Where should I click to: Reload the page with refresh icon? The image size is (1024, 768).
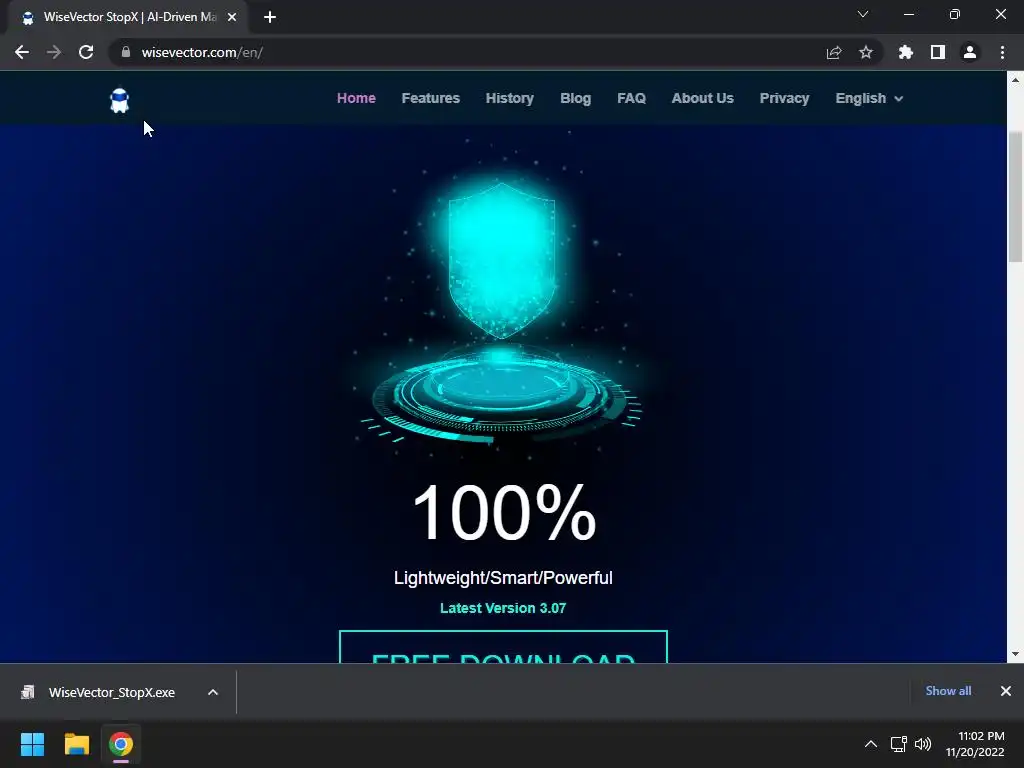click(x=86, y=52)
